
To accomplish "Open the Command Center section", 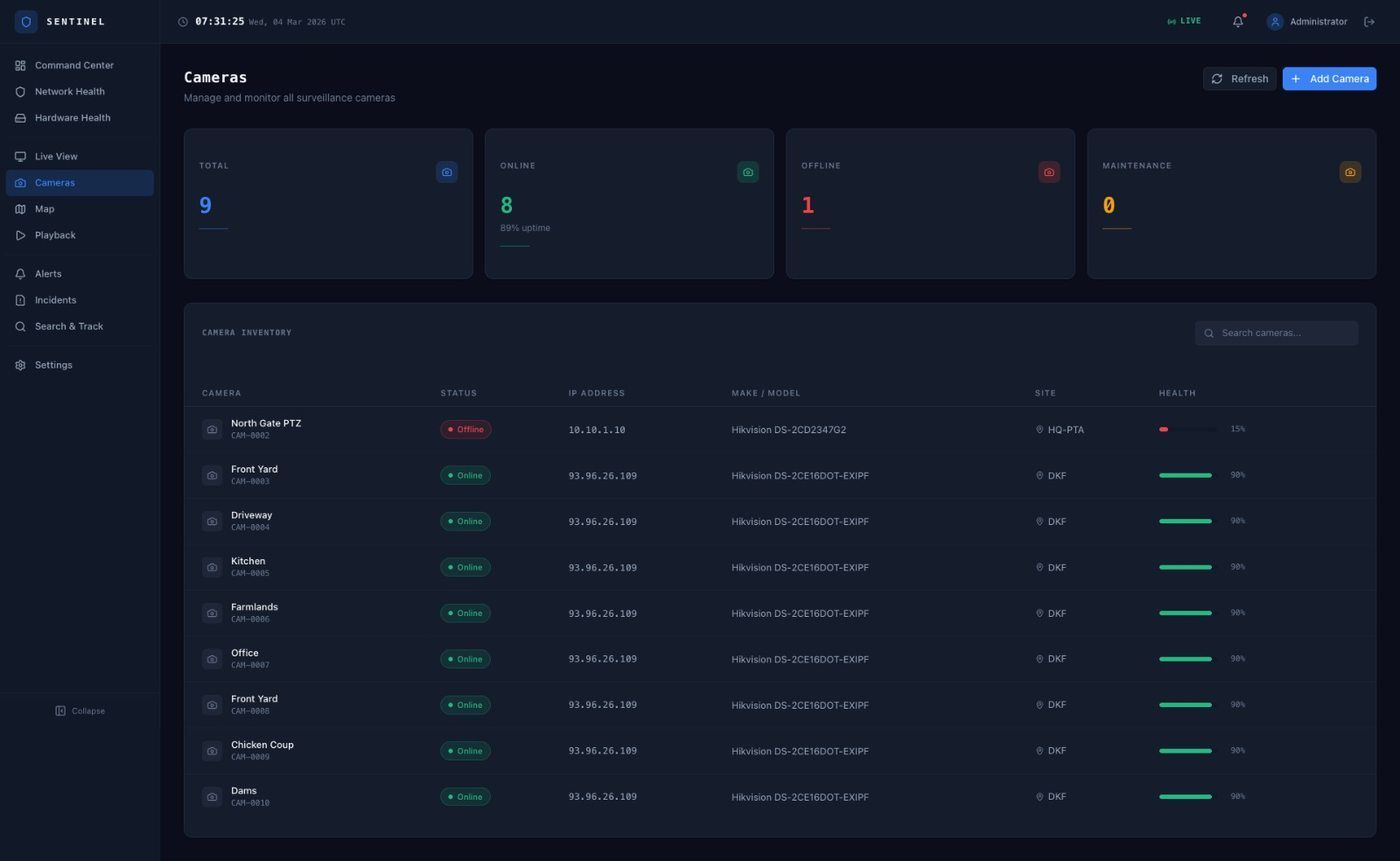I will (x=74, y=65).
